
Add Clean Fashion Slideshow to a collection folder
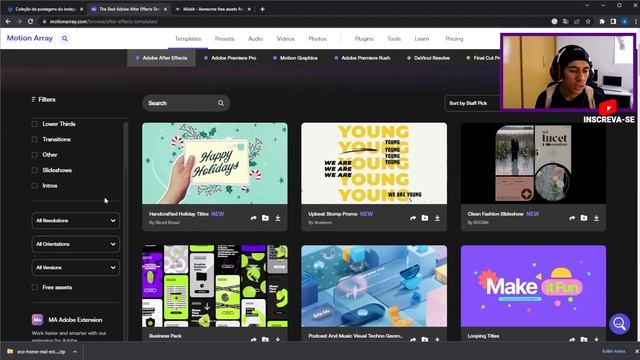[x=584, y=218]
